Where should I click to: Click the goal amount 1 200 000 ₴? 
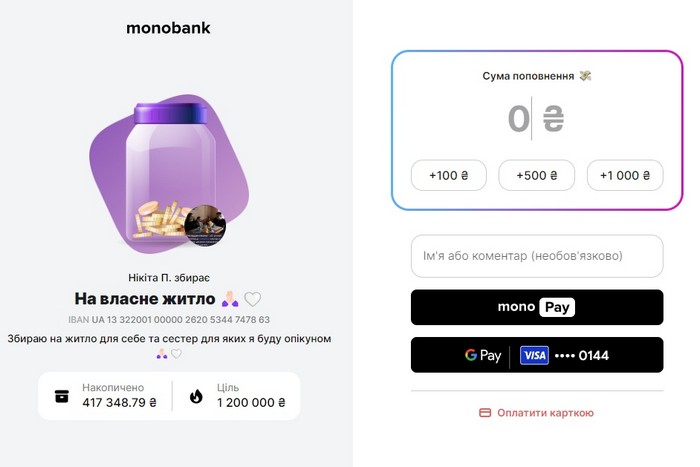251,403
